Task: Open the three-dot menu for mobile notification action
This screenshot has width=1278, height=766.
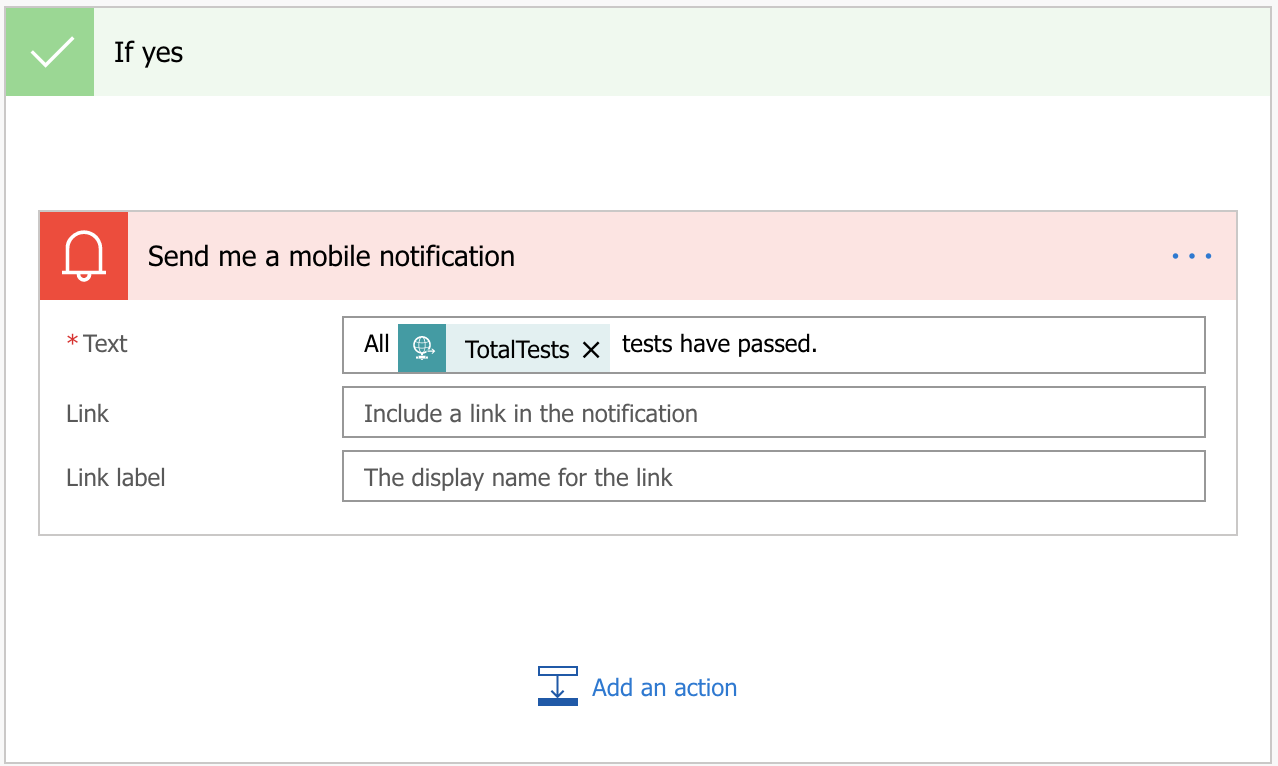Action: click(x=1191, y=256)
